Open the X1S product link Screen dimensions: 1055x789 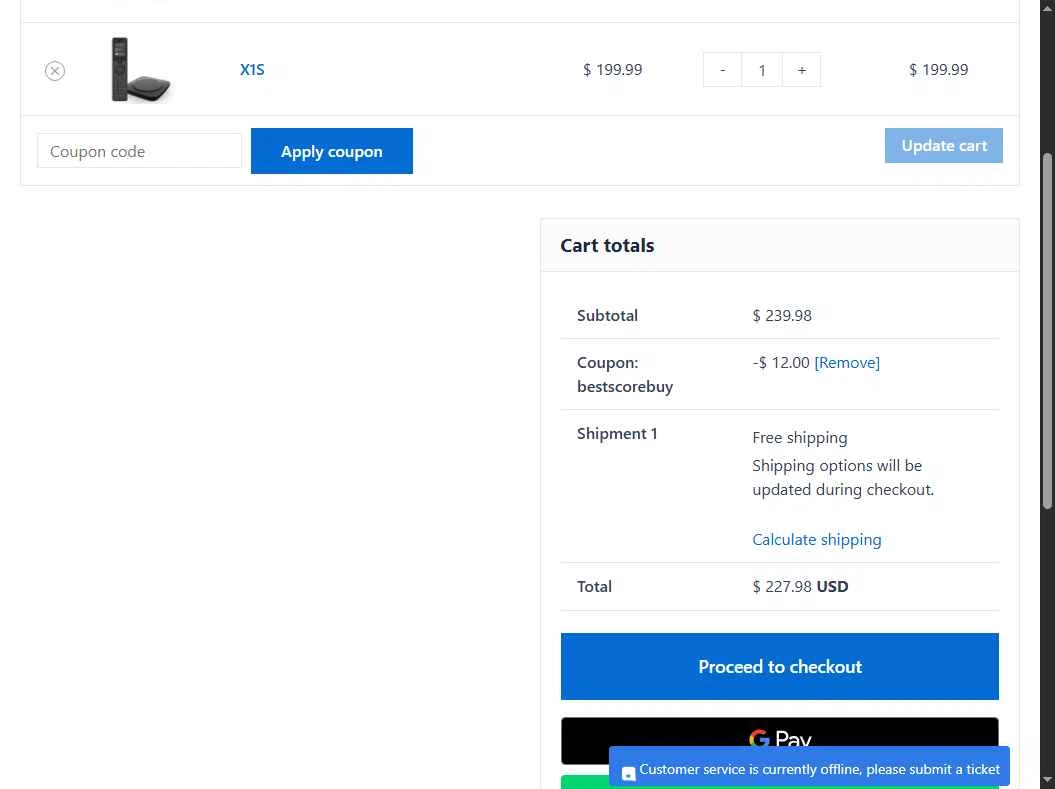pyautogui.click(x=252, y=69)
